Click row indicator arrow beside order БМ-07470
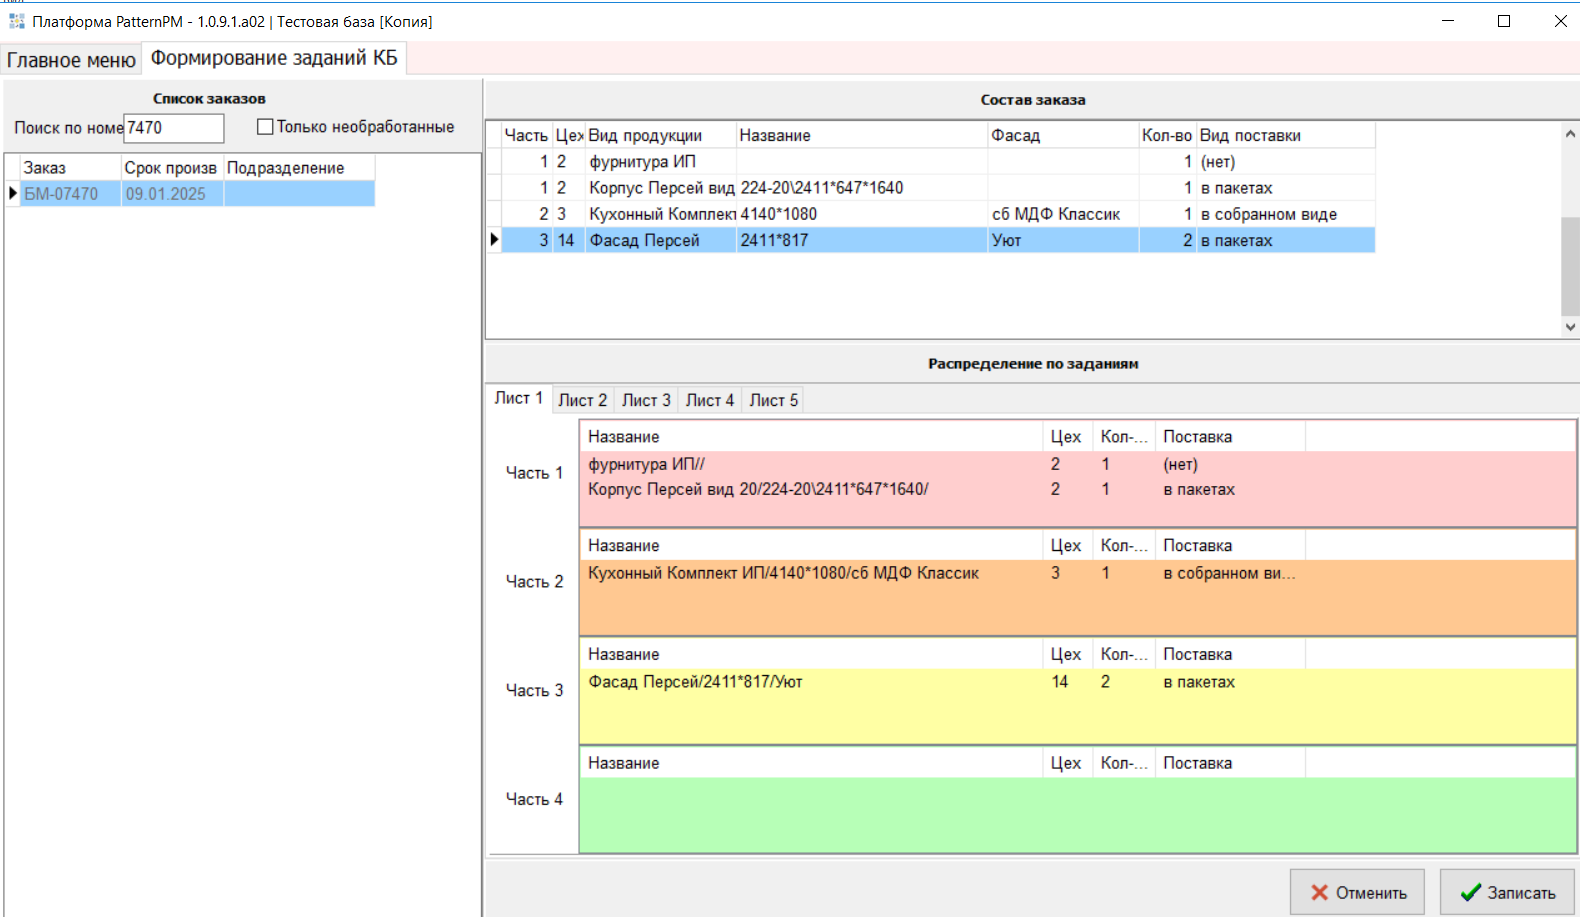This screenshot has width=1580, height=917. (x=13, y=194)
